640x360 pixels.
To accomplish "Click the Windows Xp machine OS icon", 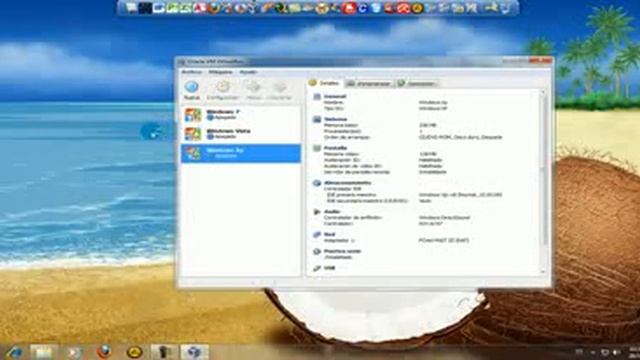I will (193, 153).
